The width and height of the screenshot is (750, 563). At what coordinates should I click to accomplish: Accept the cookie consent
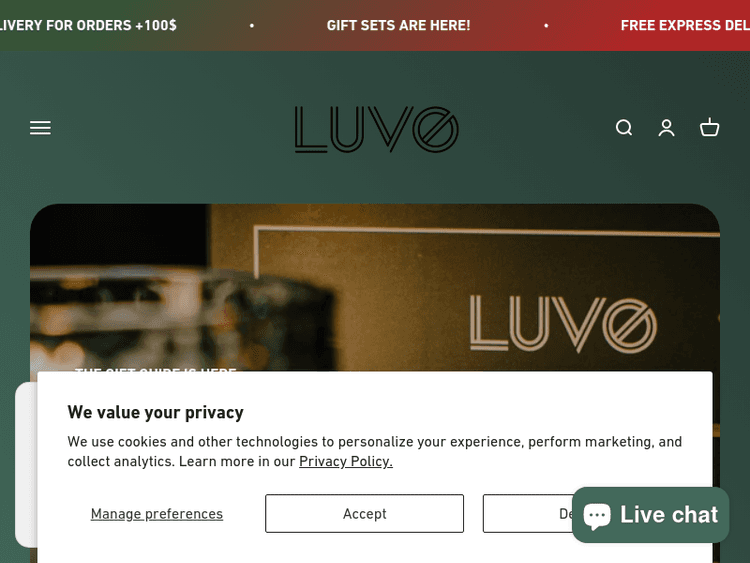pyautogui.click(x=364, y=514)
